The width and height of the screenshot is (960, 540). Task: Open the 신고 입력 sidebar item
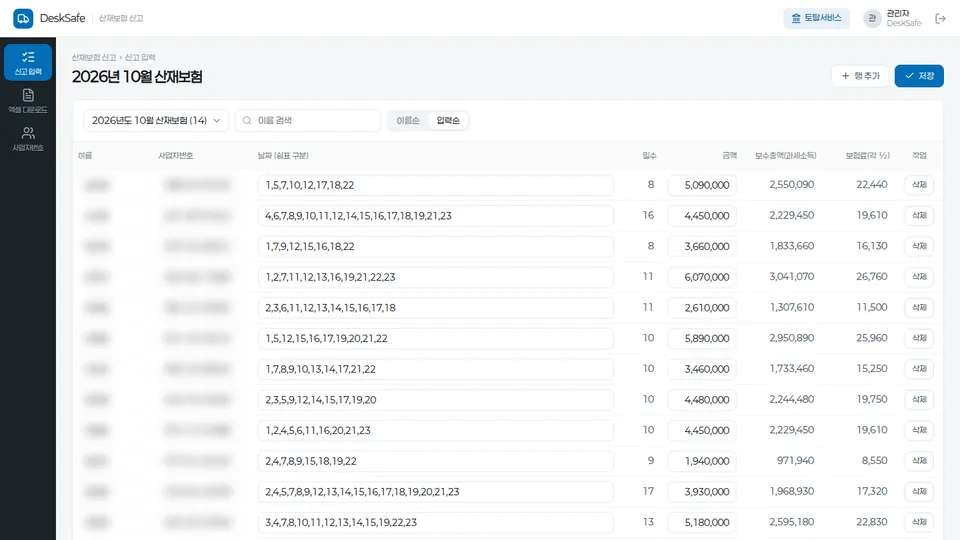(x=28, y=62)
